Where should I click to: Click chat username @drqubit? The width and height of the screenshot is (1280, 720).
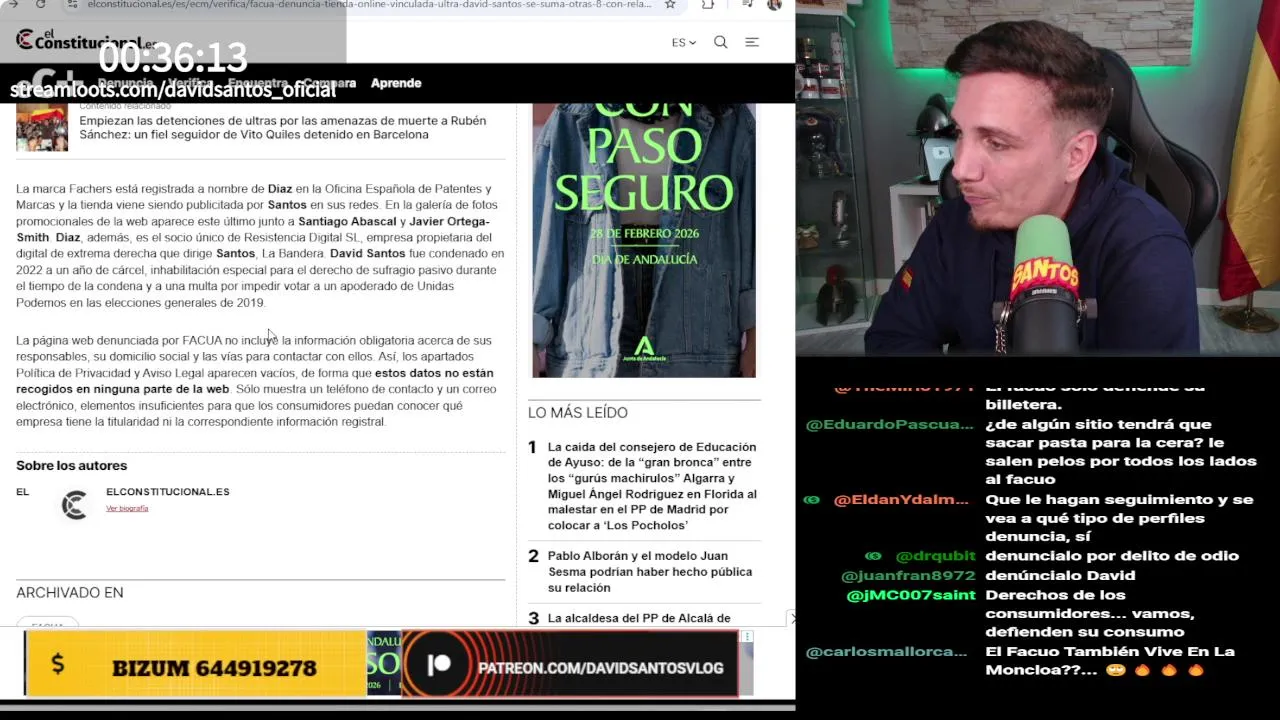[935, 555]
